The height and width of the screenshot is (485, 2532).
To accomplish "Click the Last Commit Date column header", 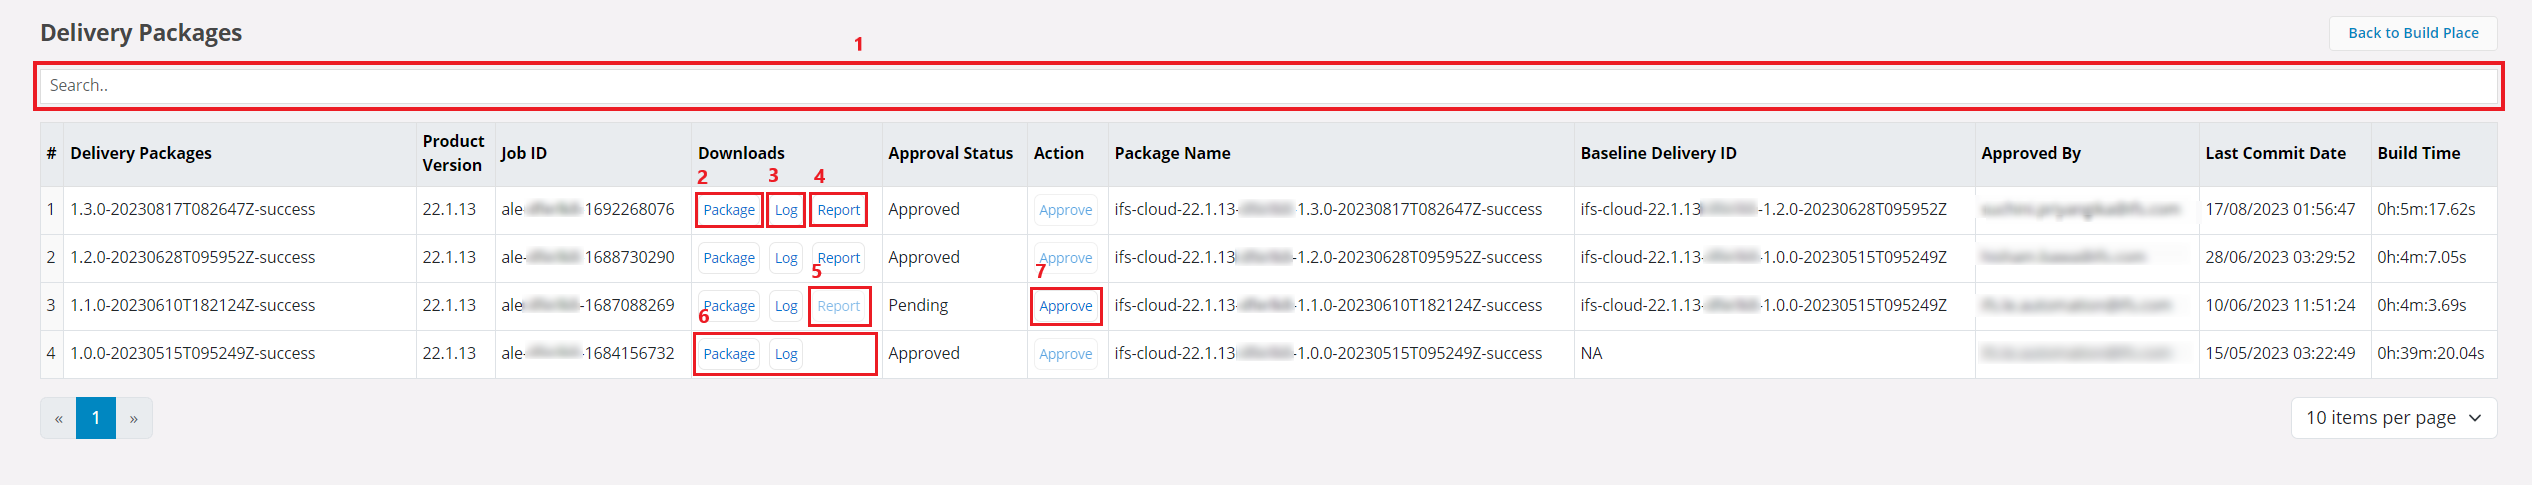I will point(2275,153).
